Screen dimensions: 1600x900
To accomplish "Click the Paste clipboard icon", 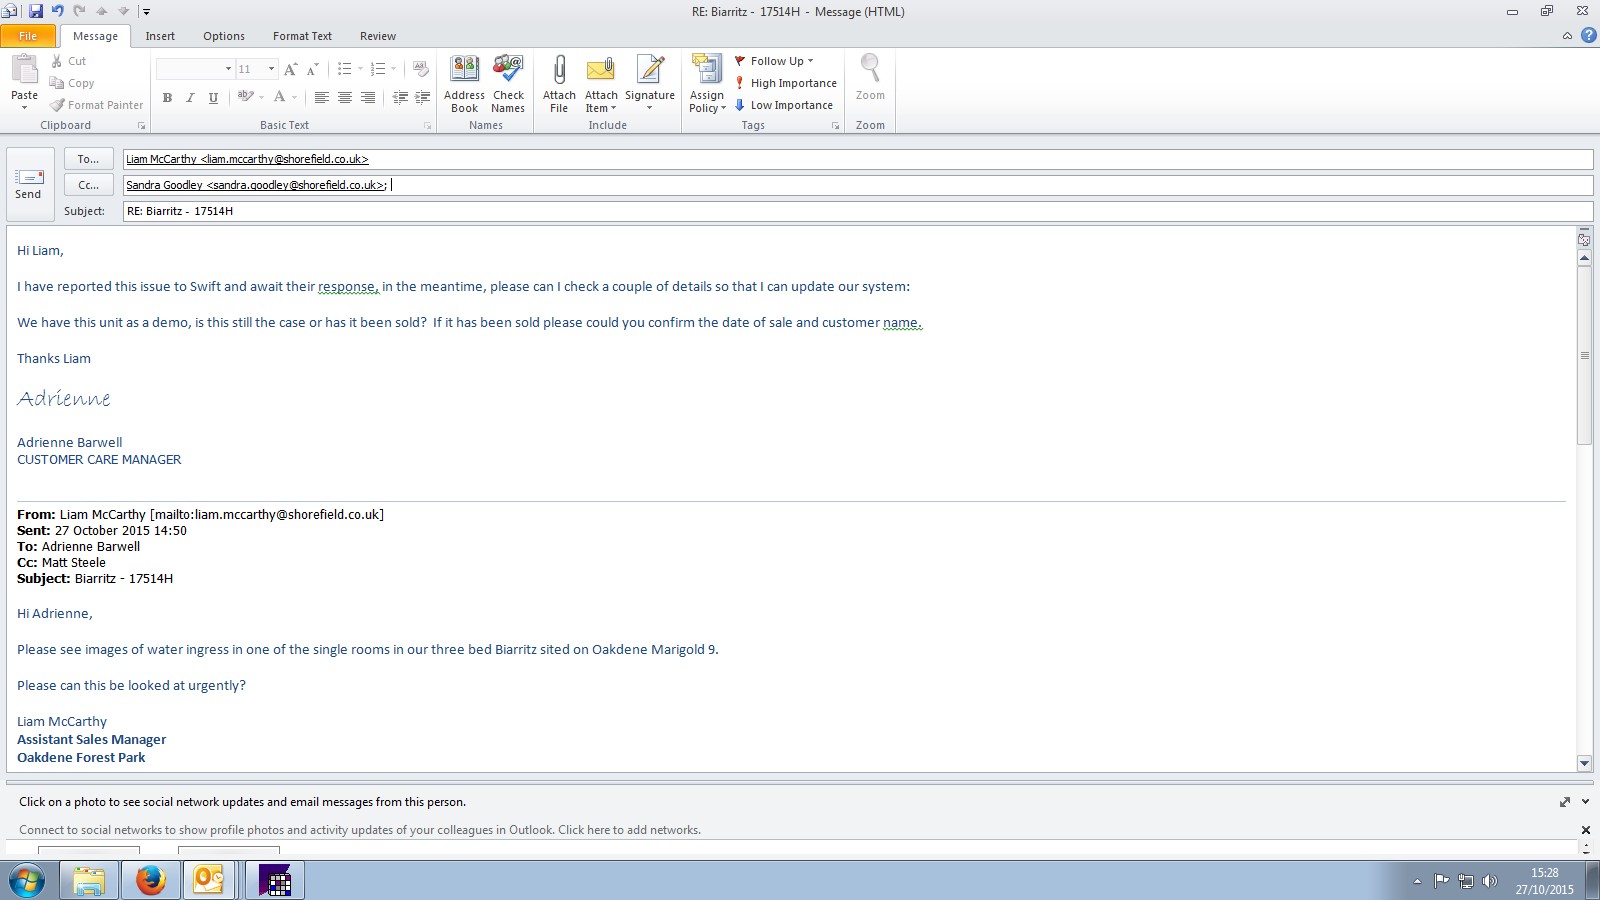I will tap(25, 71).
